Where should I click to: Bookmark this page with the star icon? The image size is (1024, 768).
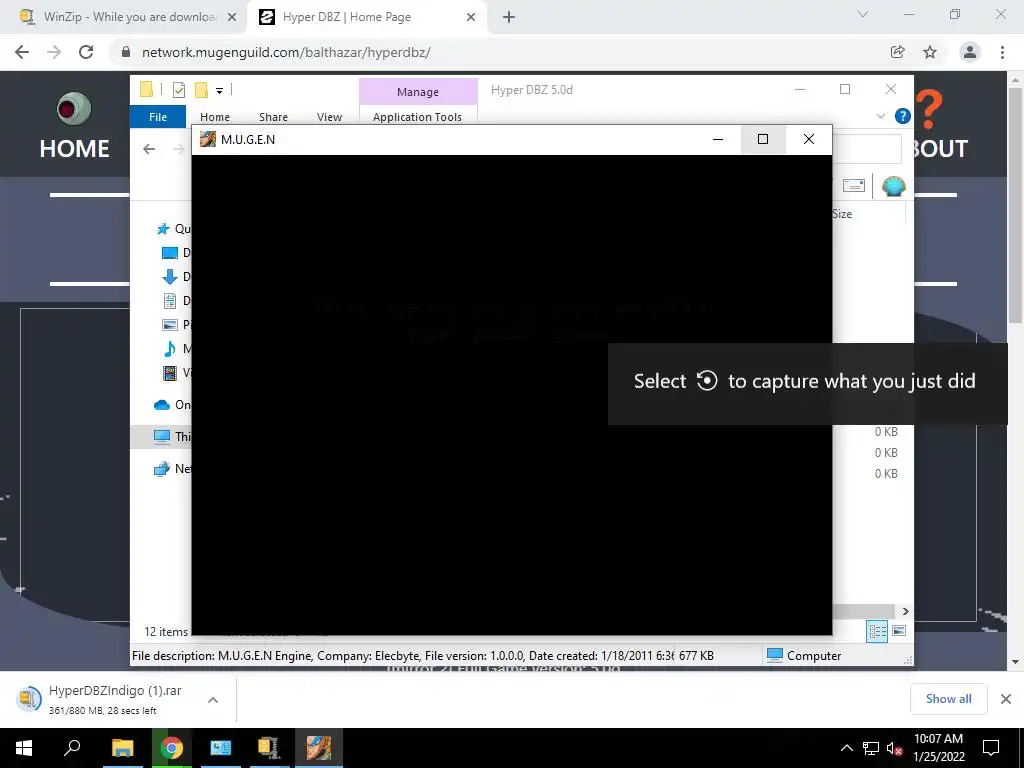point(930,52)
